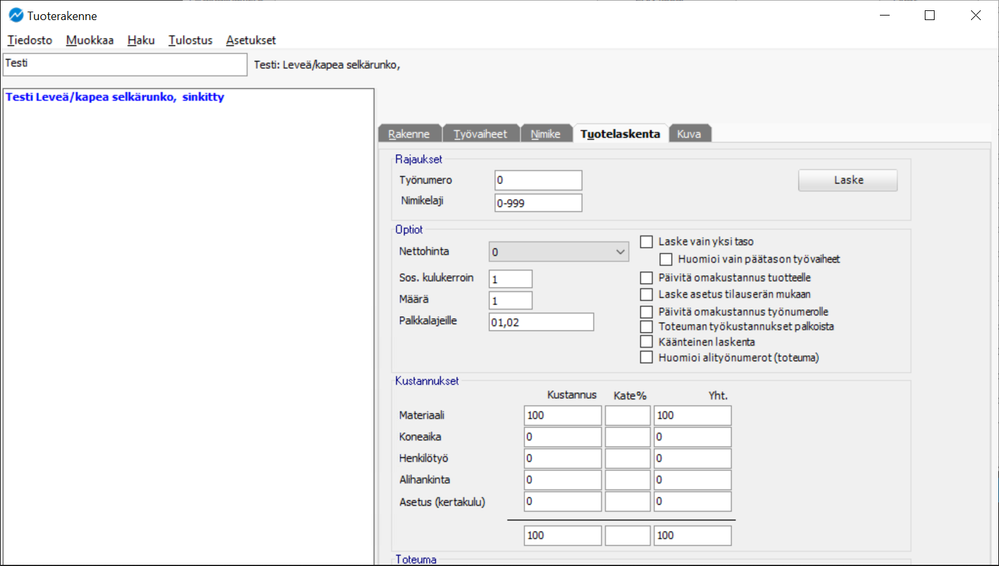Close the Tuoterakenne window
The image size is (999, 566).
pos(975,15)
